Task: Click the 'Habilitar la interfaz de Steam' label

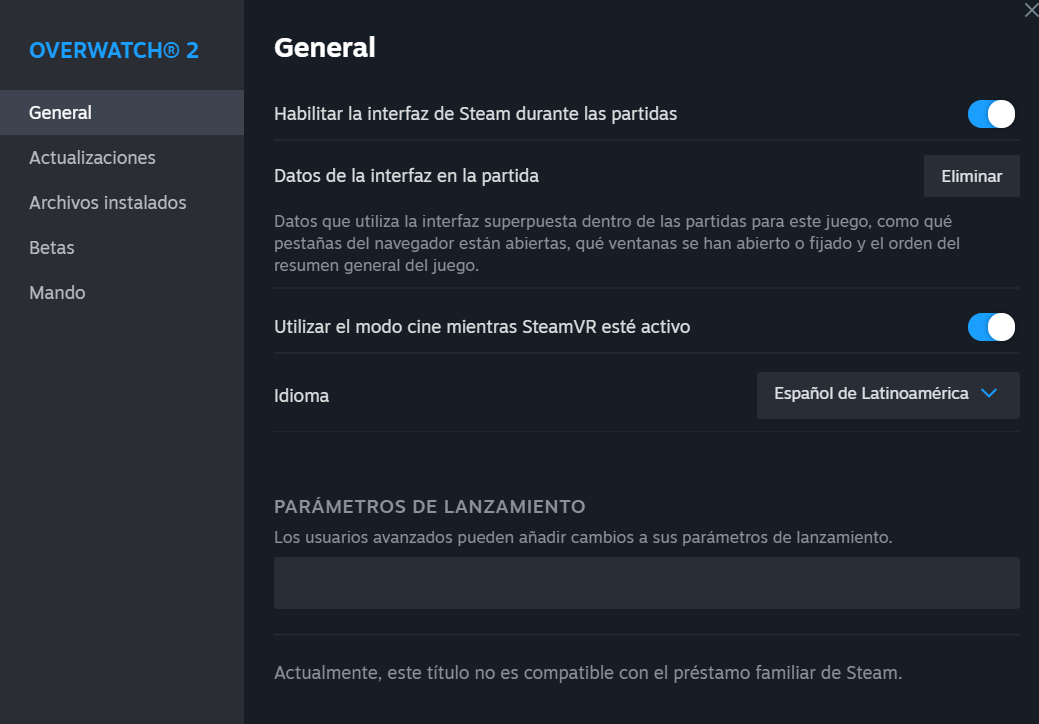Action: click(x=475, y=114)
